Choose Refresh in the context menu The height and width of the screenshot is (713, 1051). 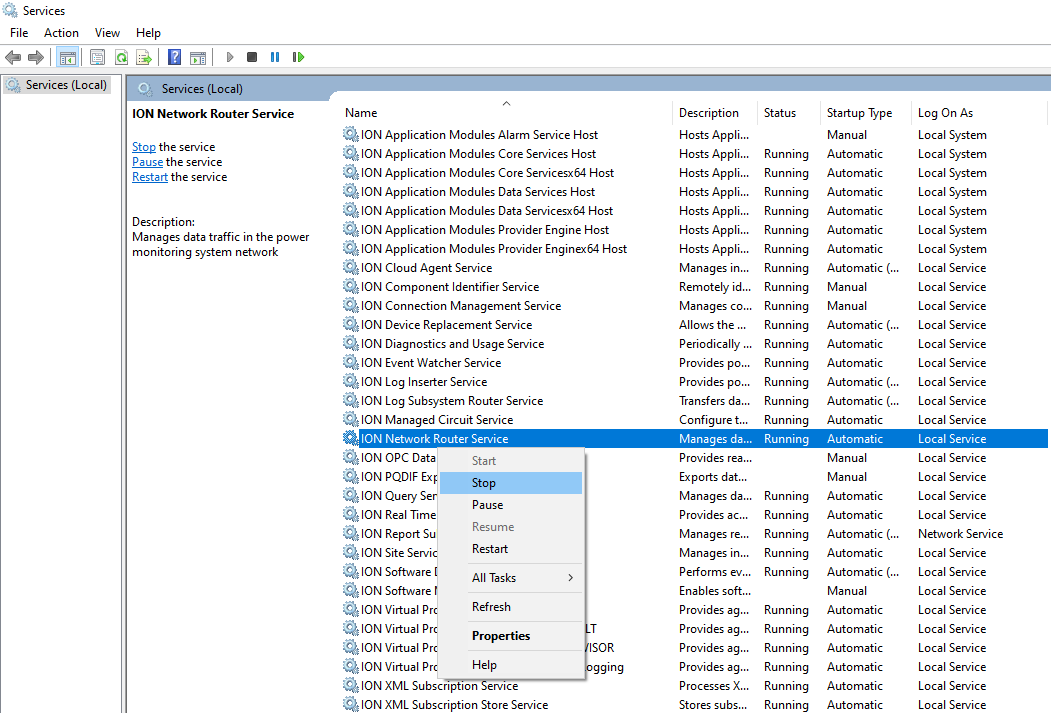pos(511,606)
